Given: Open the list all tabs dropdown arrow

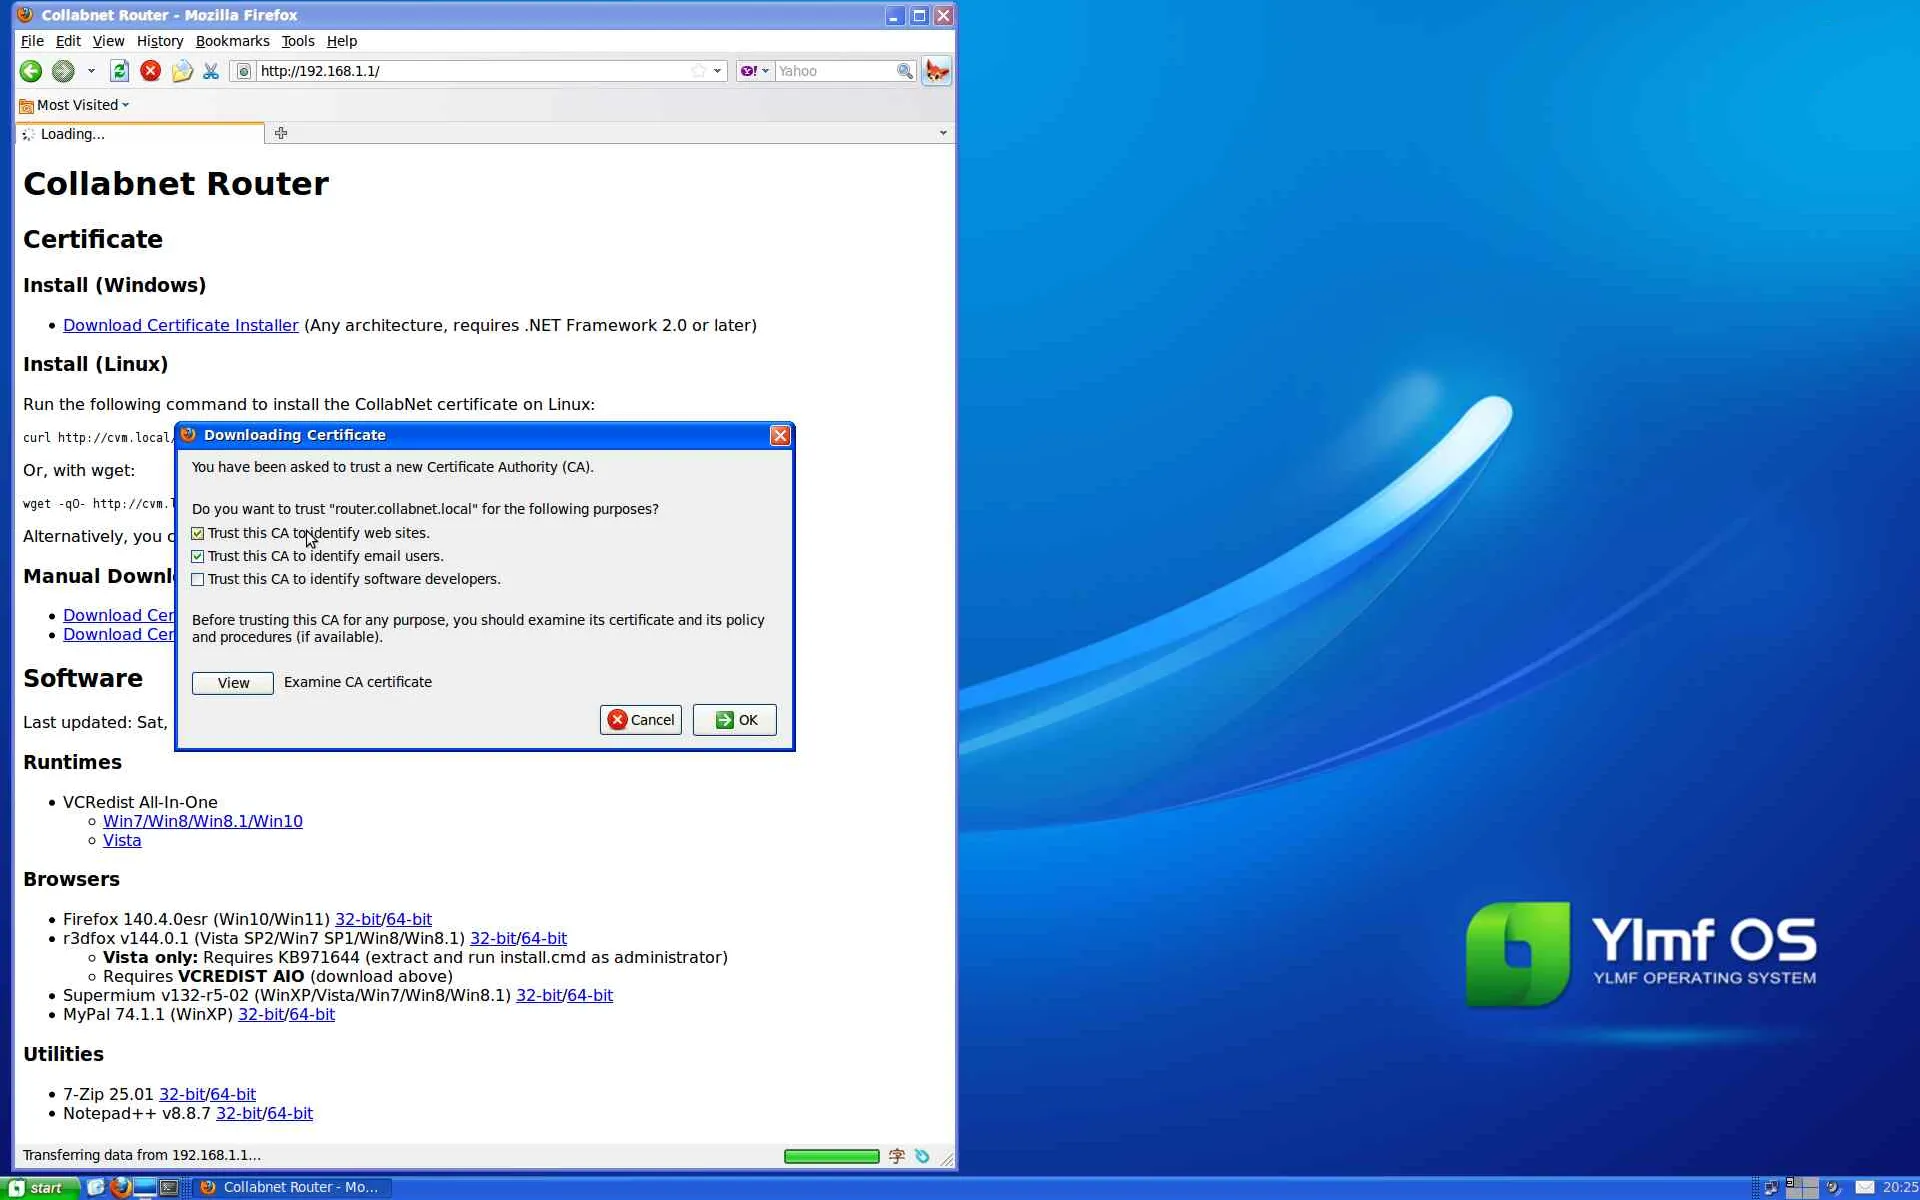Looking at the screenshot, I should (942, 133).
